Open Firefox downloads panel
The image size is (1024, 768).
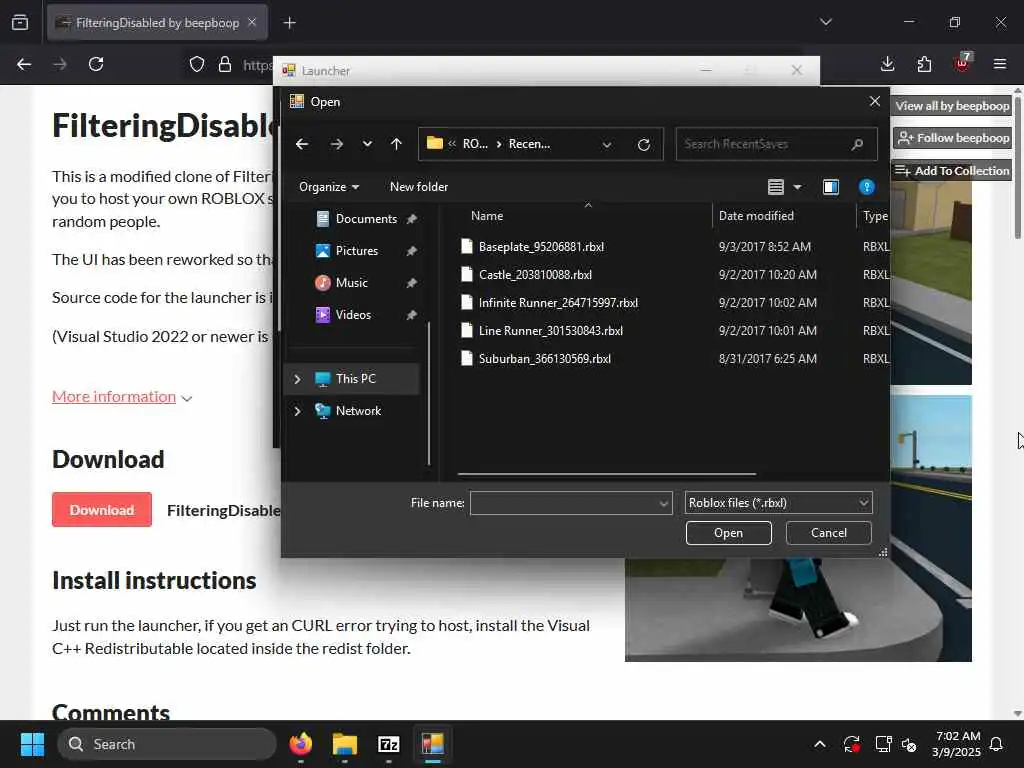click(x=888, y=64)
